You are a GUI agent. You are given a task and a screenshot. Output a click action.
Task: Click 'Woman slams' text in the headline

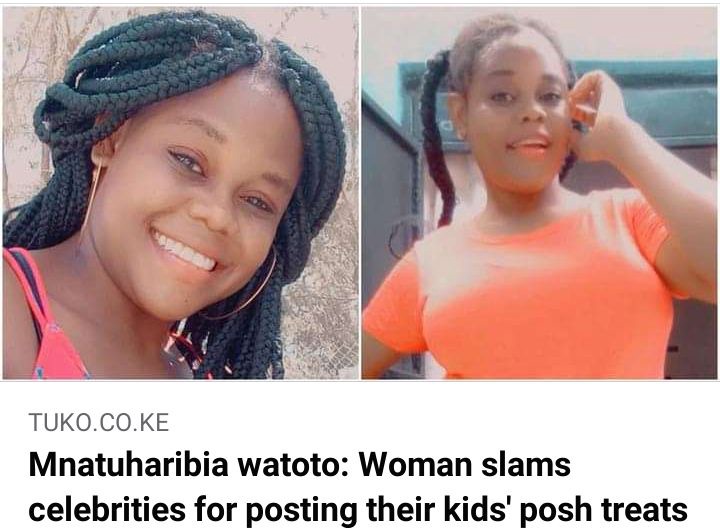(x=464, y=465)
